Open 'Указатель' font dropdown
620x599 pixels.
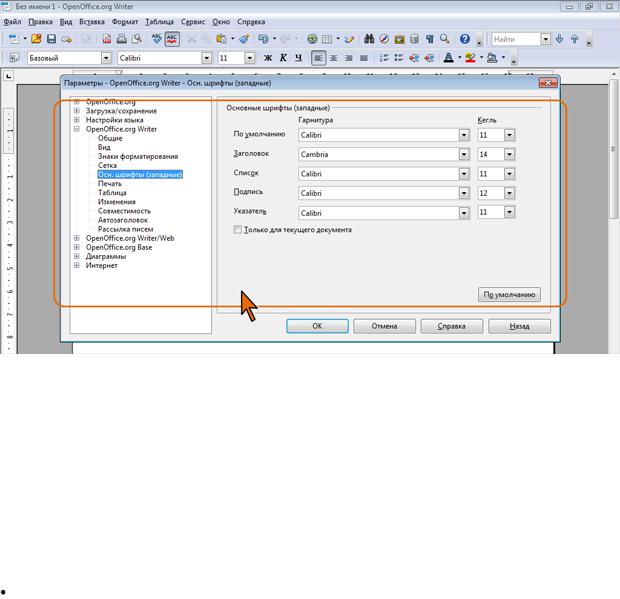click(x=464, y=213)
